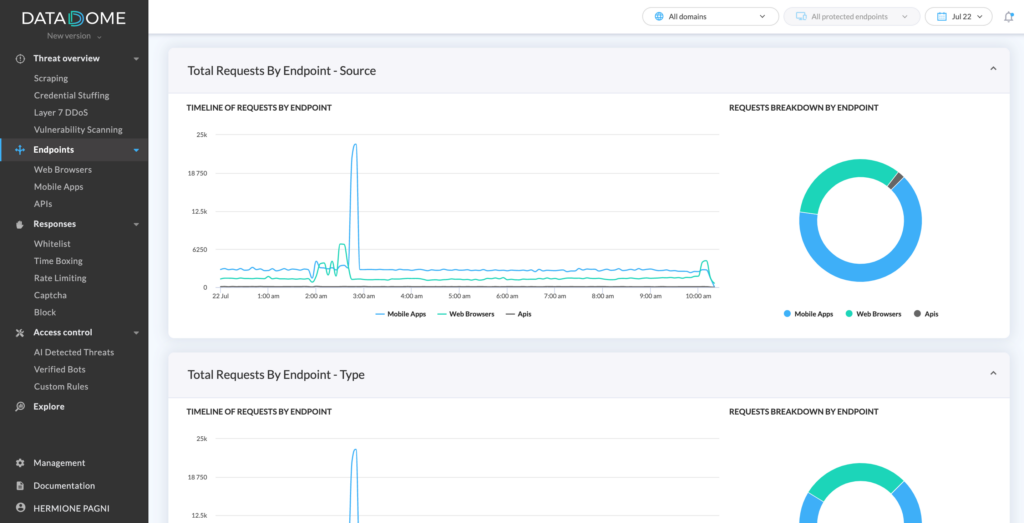Click the Management gear icon
The height and width of the screenshot is (523, 1024).
click(x=20, y=463)
